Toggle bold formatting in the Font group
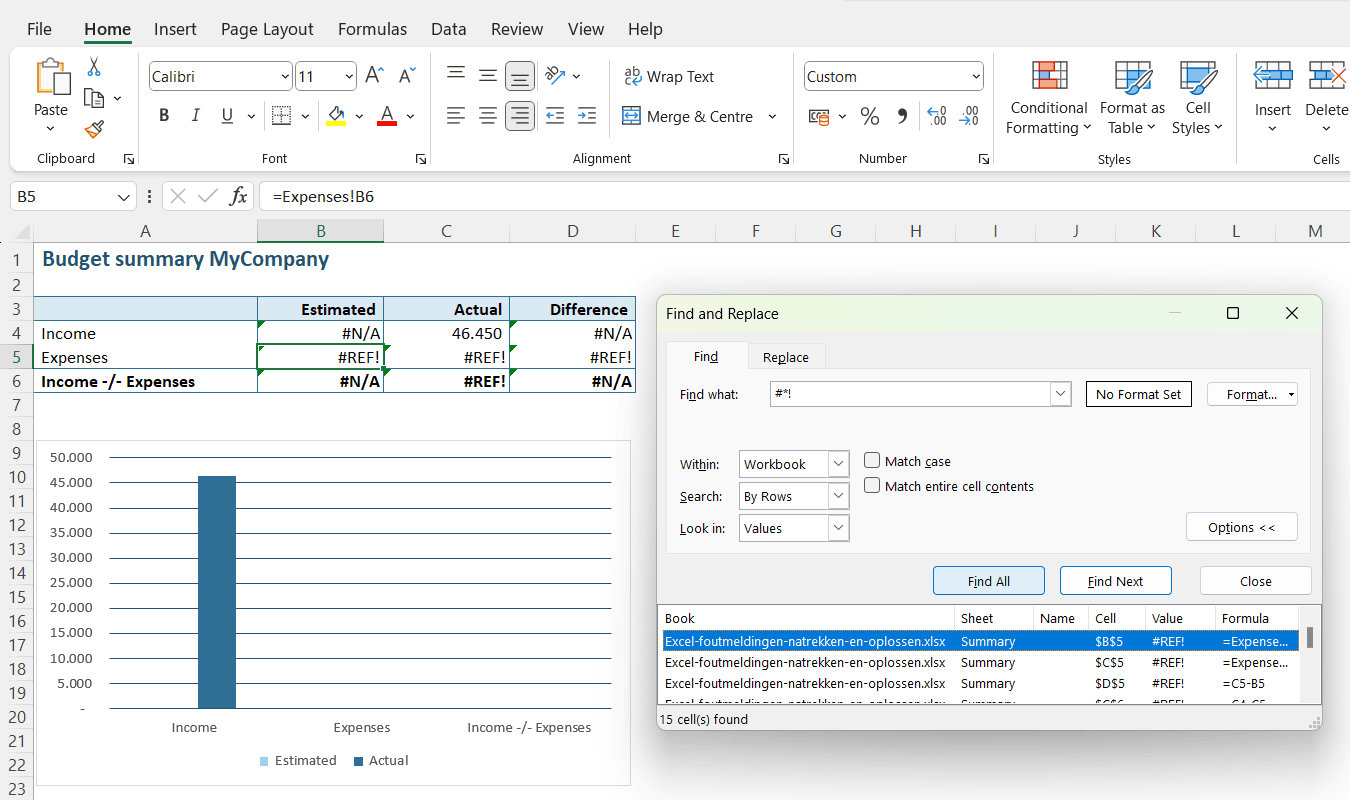 tap(163, 115)
